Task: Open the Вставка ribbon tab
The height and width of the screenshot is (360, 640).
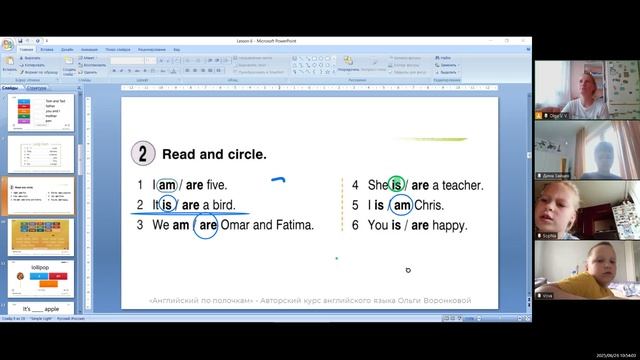Action: (47, 49)
